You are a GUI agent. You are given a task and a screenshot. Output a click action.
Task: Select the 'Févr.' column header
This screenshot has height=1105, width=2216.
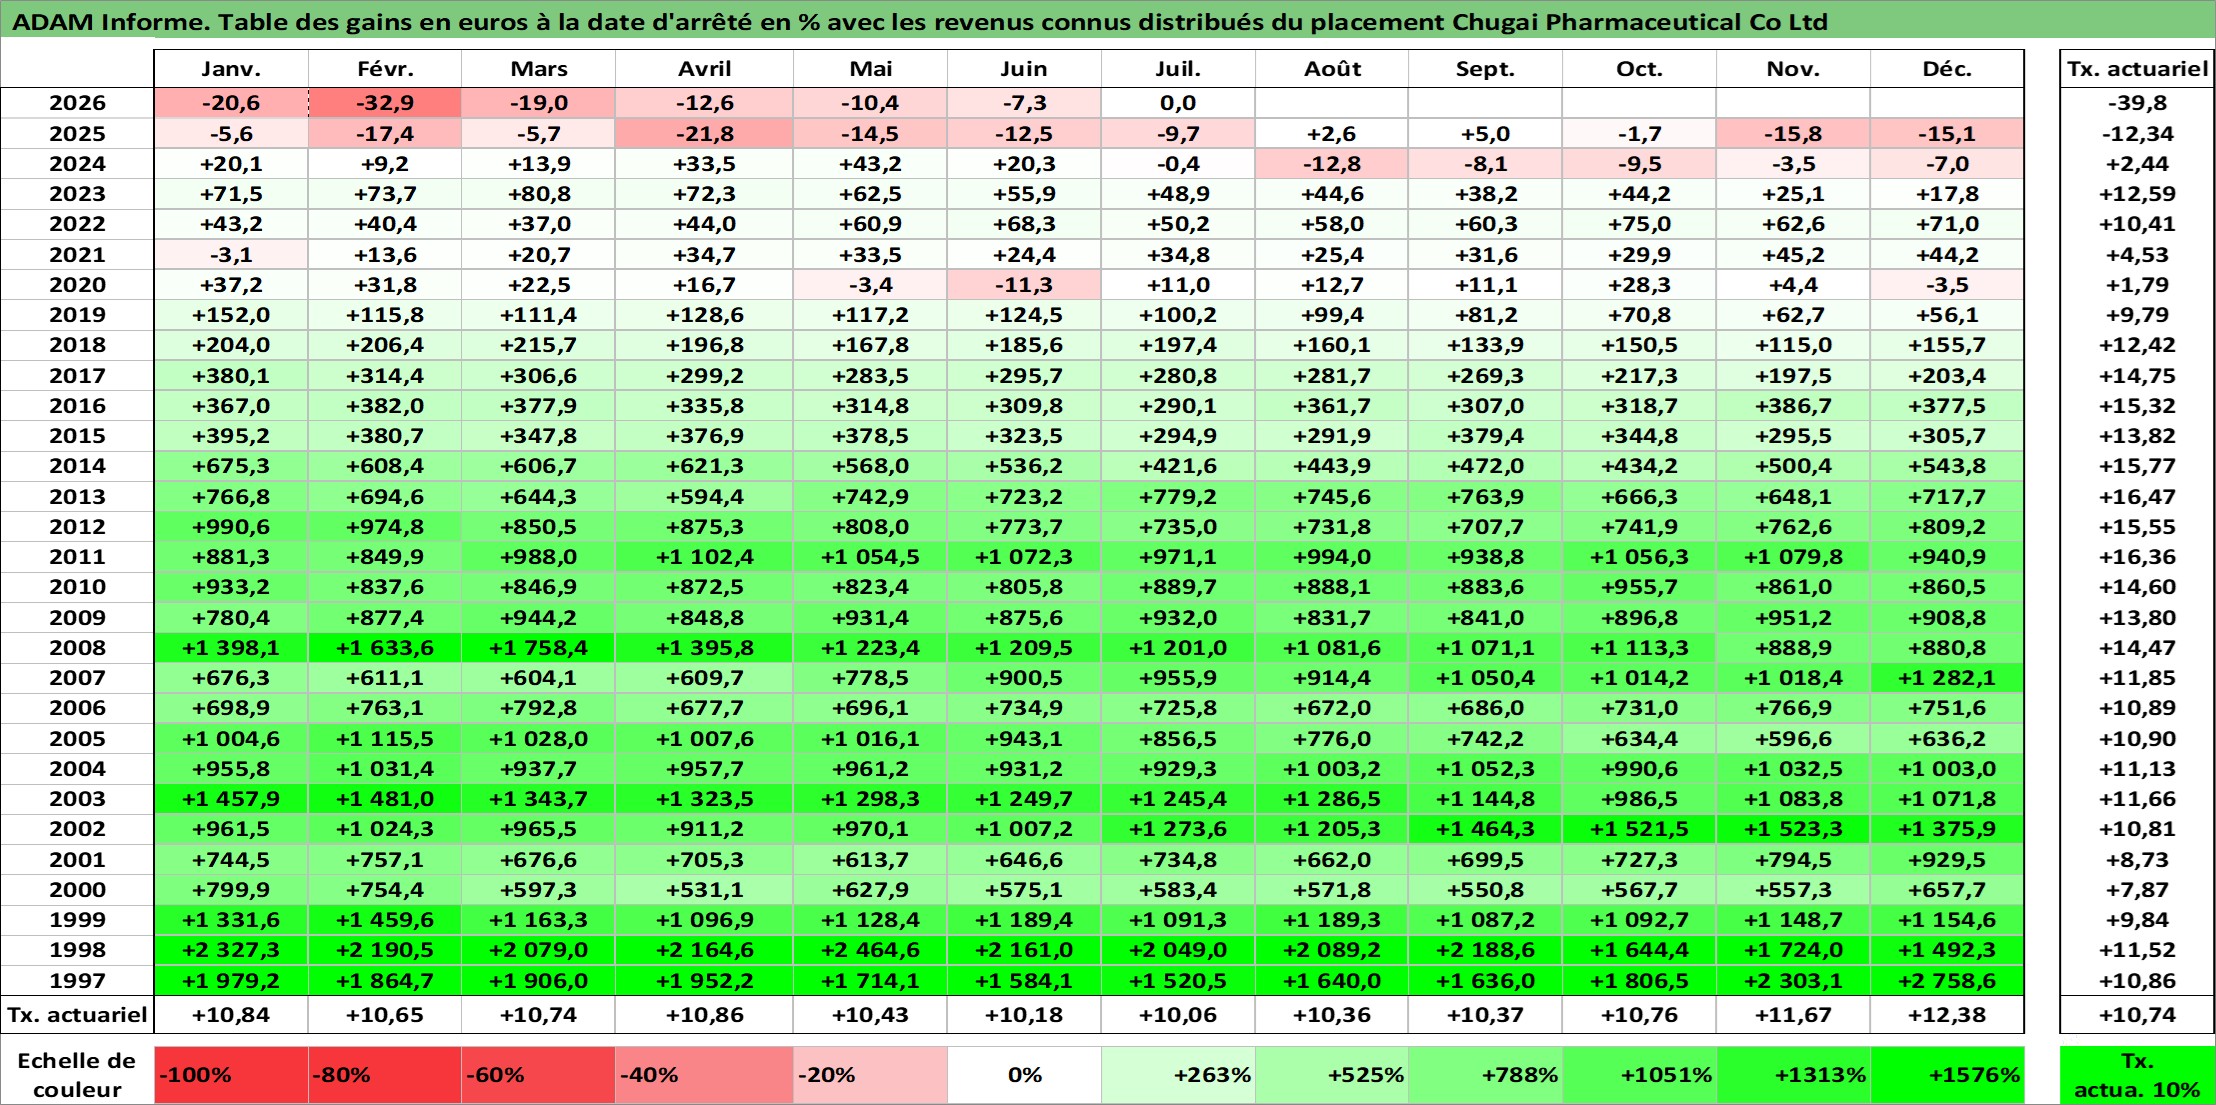pyautogui.click(x=385, y=69)
